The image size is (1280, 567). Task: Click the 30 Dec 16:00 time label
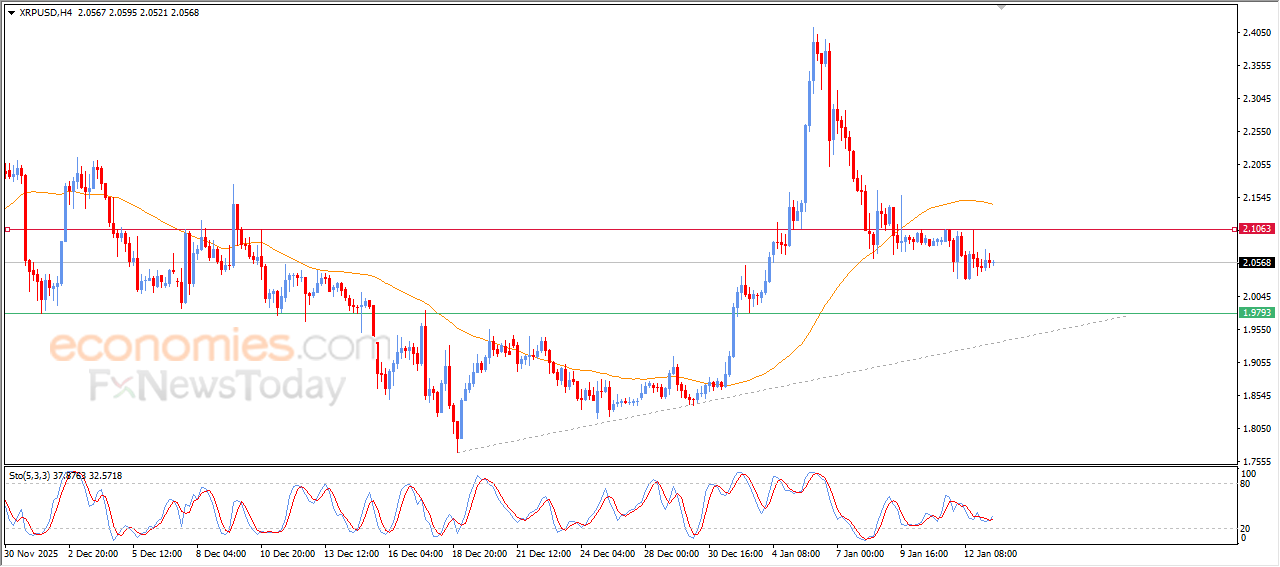pos(735,552)
